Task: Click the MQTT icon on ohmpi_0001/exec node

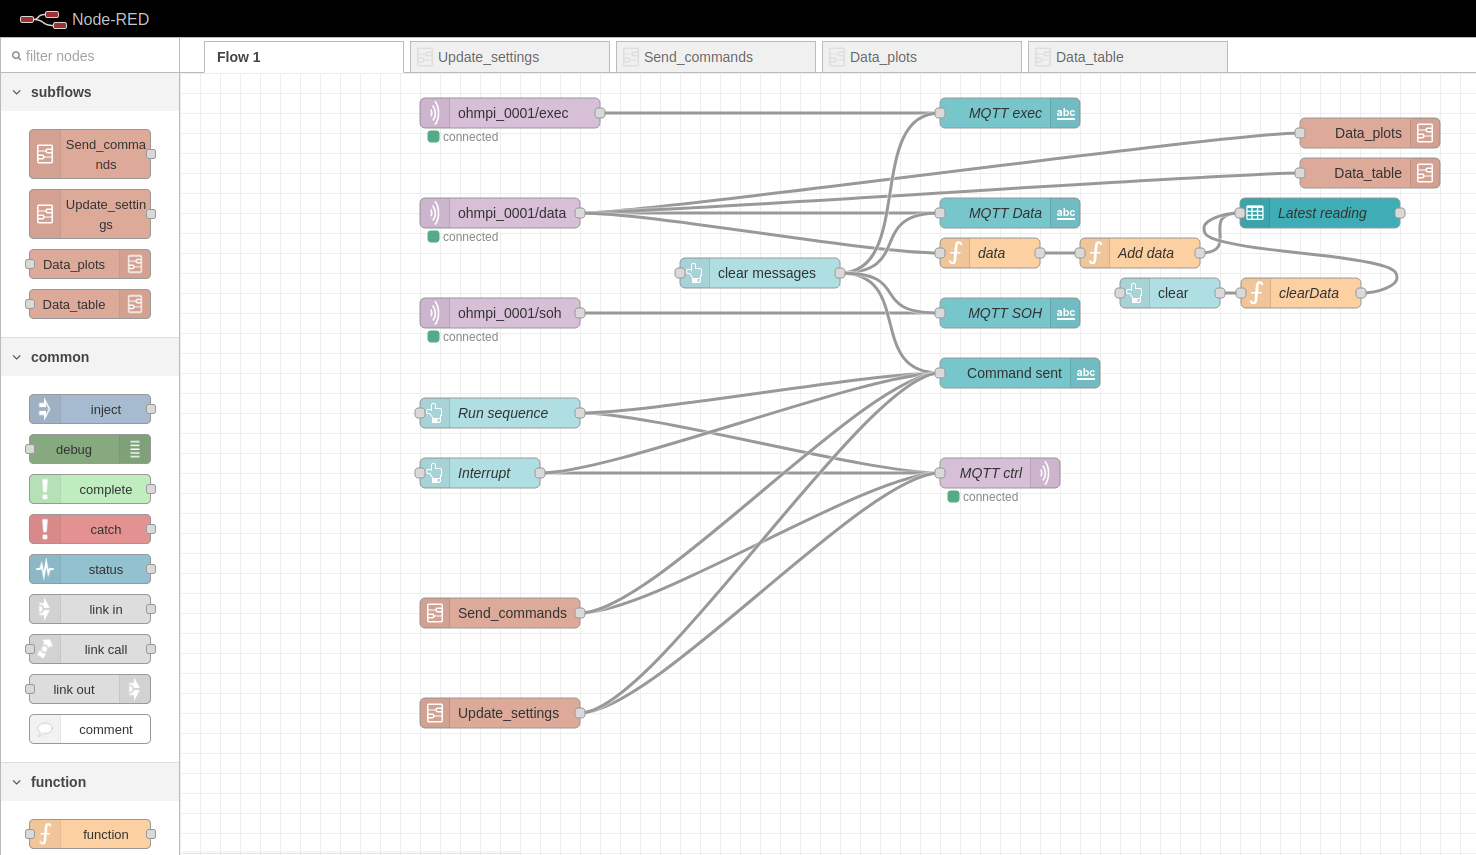Action: pyautogui.click(x=435, y=113)
